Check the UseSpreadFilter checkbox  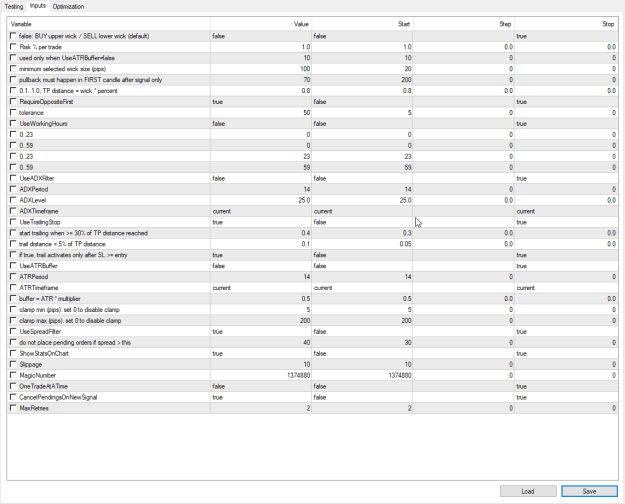[14, 331]
